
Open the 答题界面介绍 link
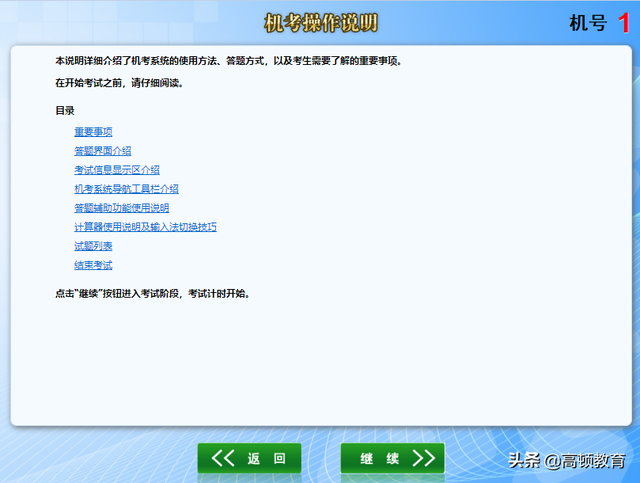[x=102, y=151]
